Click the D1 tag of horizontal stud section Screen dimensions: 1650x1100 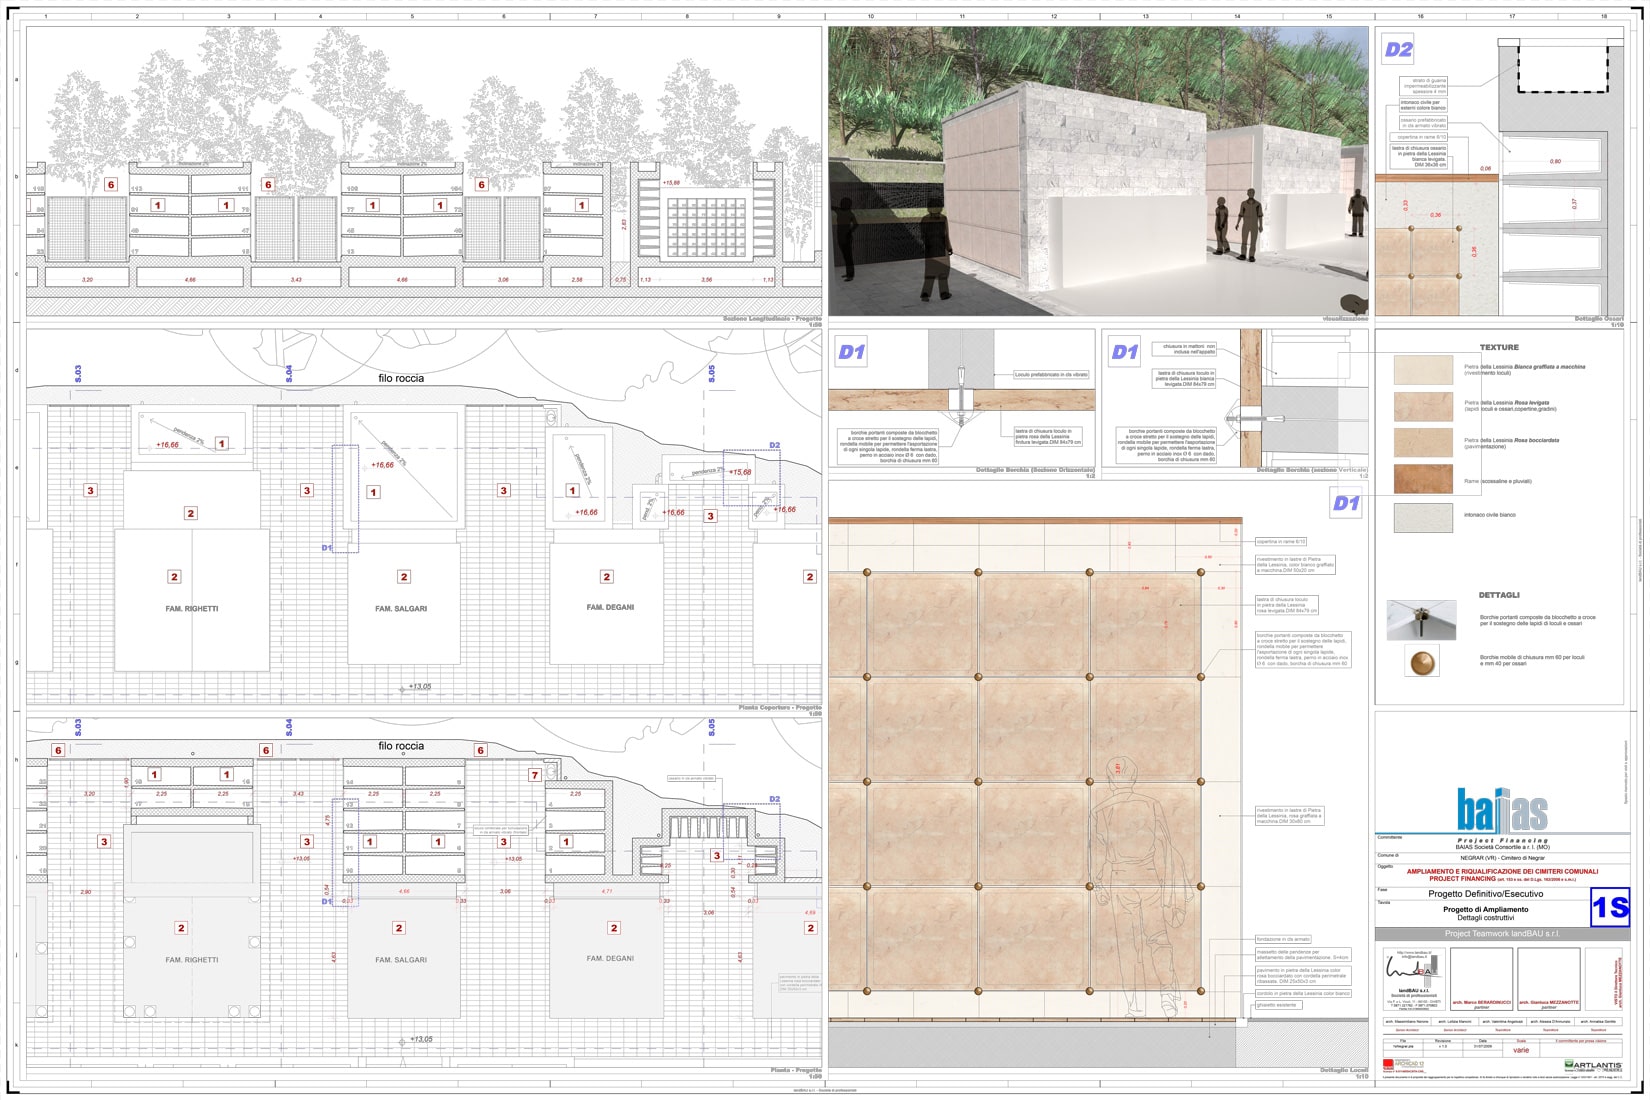[x=851, y=351]
